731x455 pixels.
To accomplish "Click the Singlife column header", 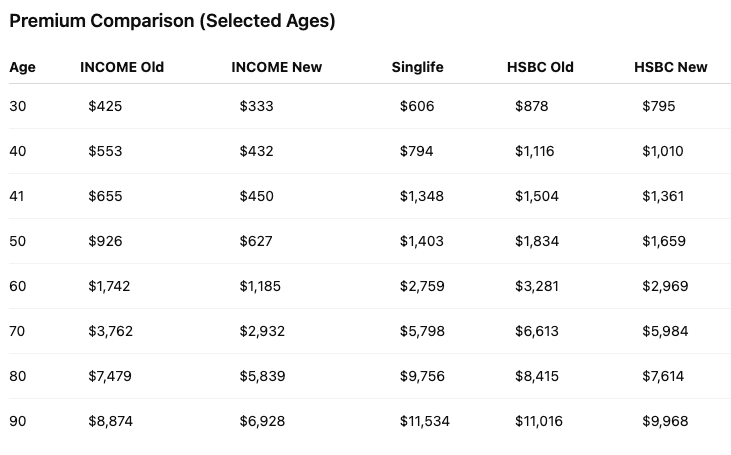I will [417, 67].
